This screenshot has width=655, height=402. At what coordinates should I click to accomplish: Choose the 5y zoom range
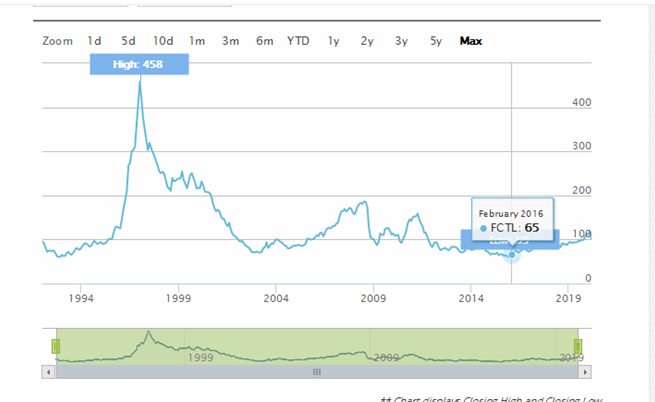coord(435,41)
